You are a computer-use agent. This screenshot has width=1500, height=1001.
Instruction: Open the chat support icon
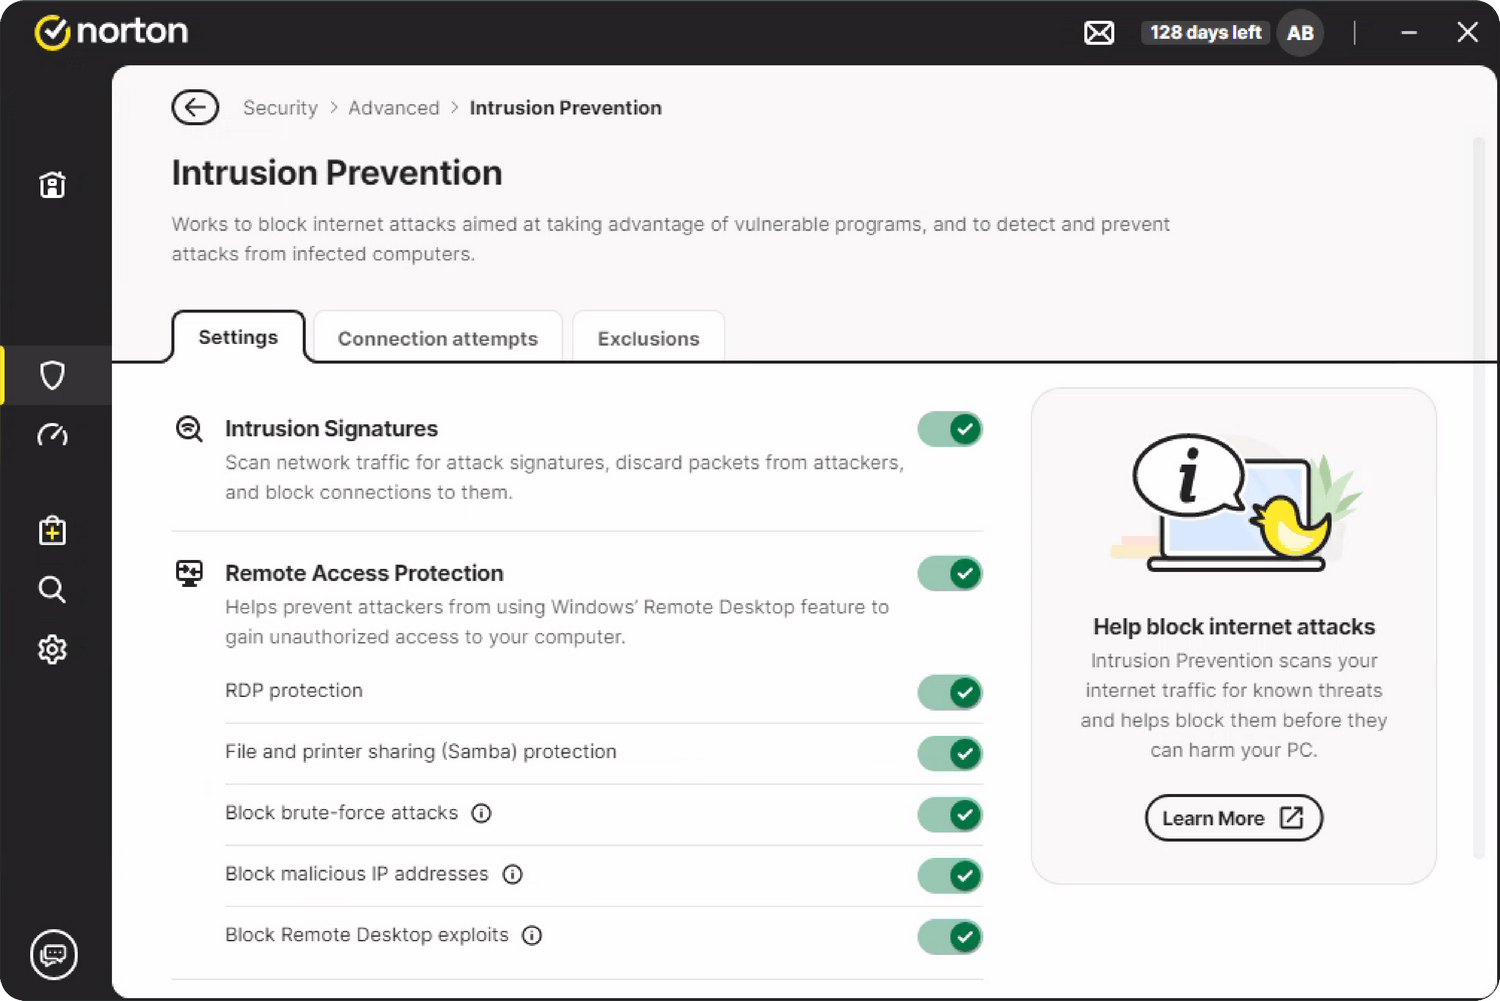(54, 954)
